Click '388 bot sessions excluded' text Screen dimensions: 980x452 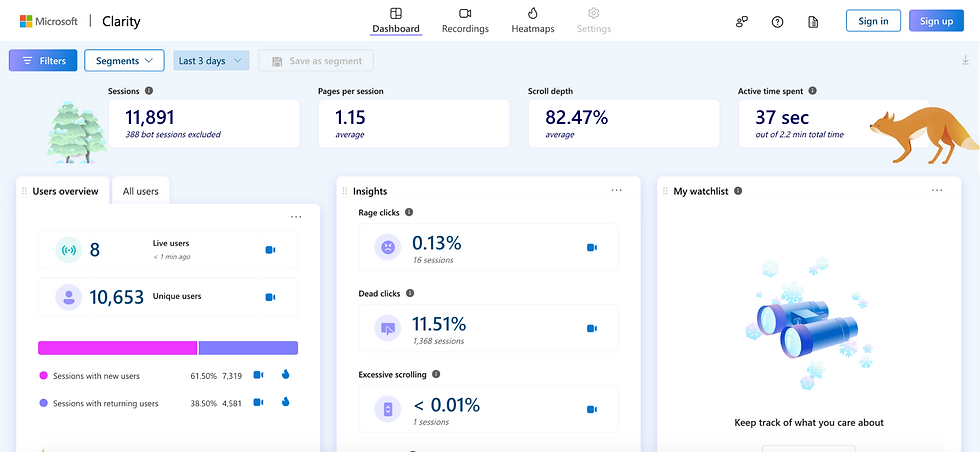click(x=173, y=134)
